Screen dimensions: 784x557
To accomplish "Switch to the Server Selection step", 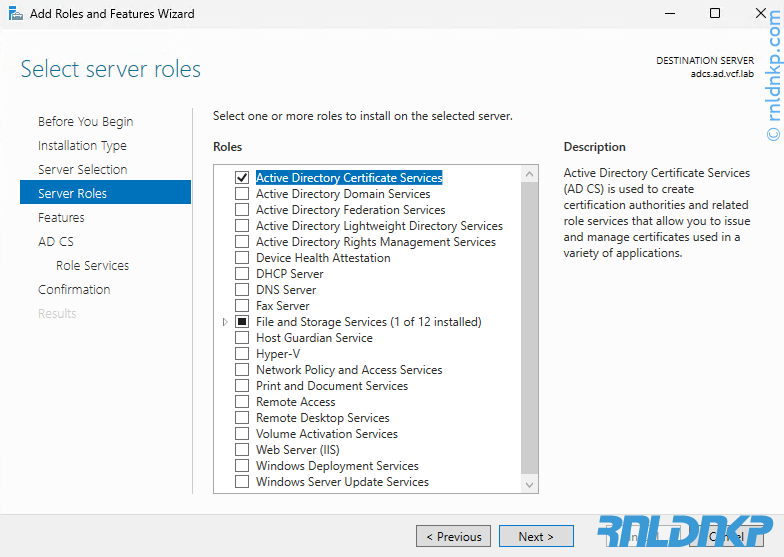I will click(x=82, y=170).
